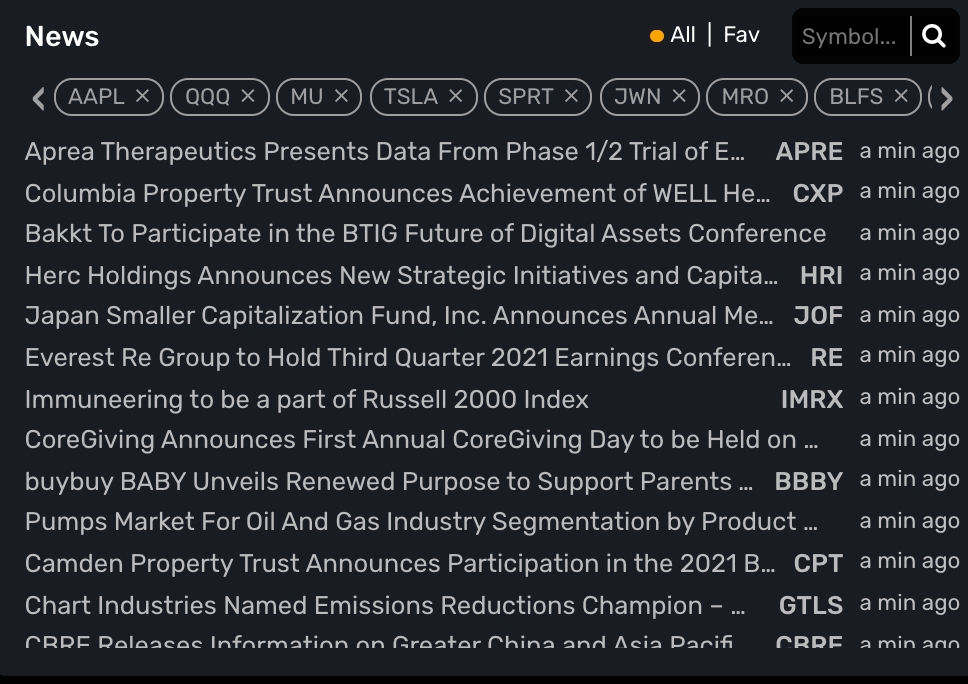This screenshot has height=684, width=968.
Task: Click the search magnifier icon
Action: (934, 37)
